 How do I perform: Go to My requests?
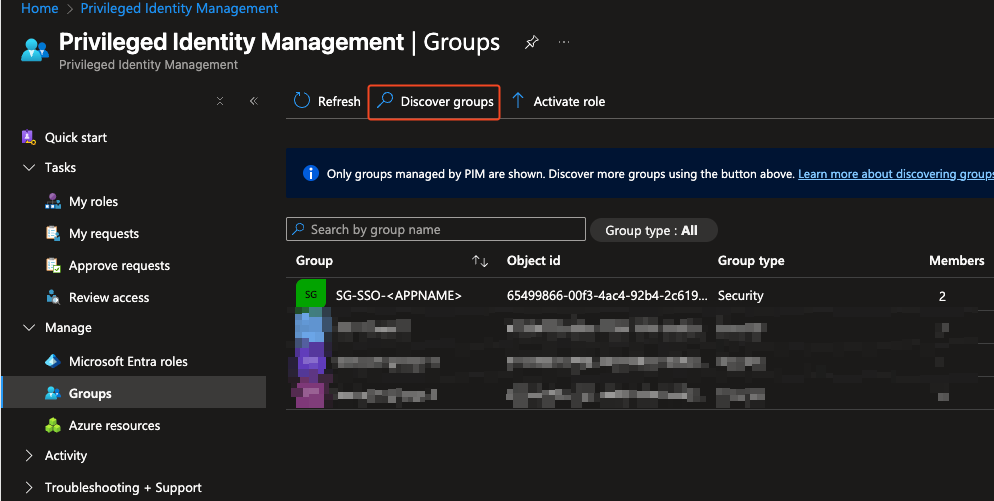pos(104,233)
